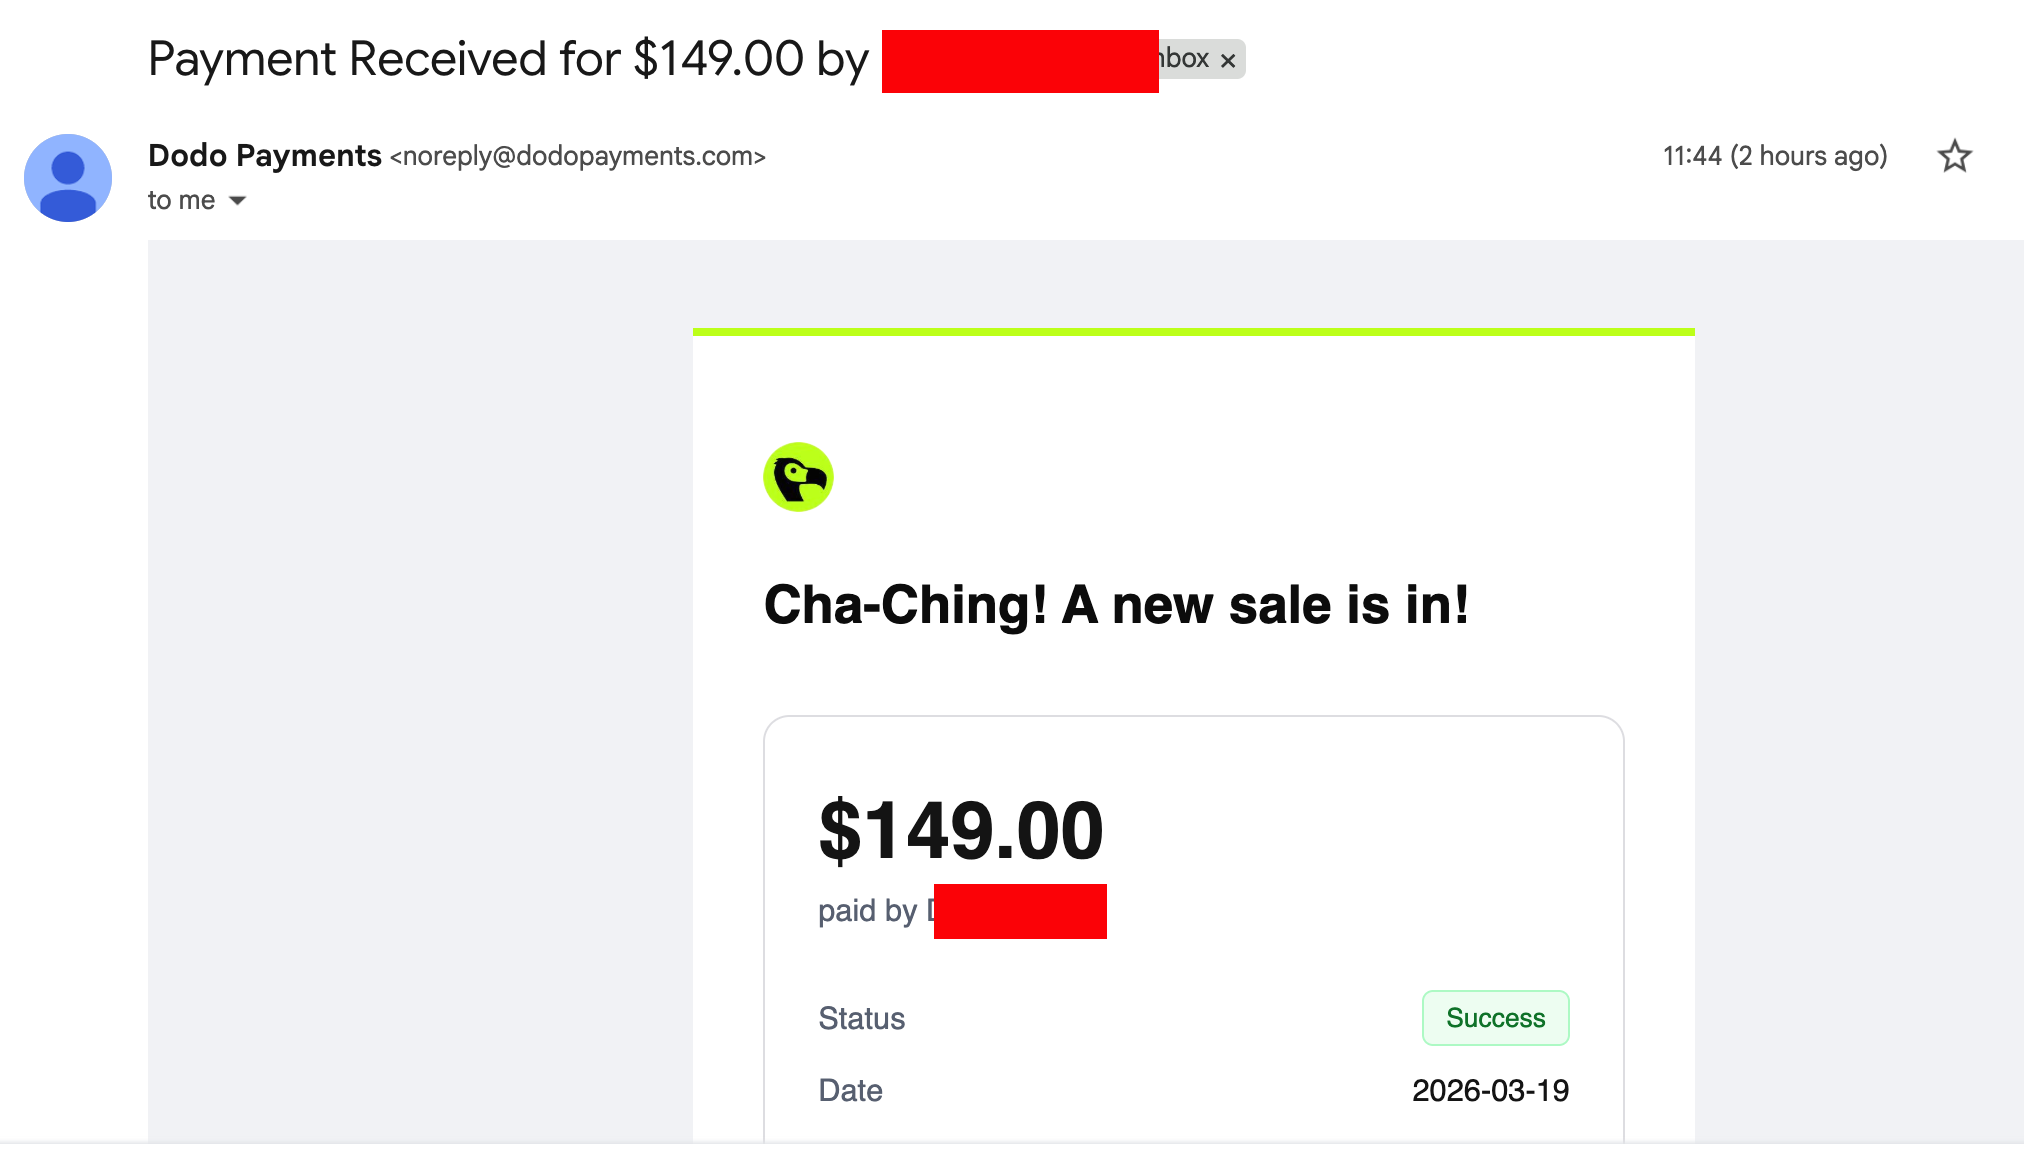Viewport: 2024px width, 1152px height.
Task: Click the date value 2026-03-19
Action: pos(1490,1090)
